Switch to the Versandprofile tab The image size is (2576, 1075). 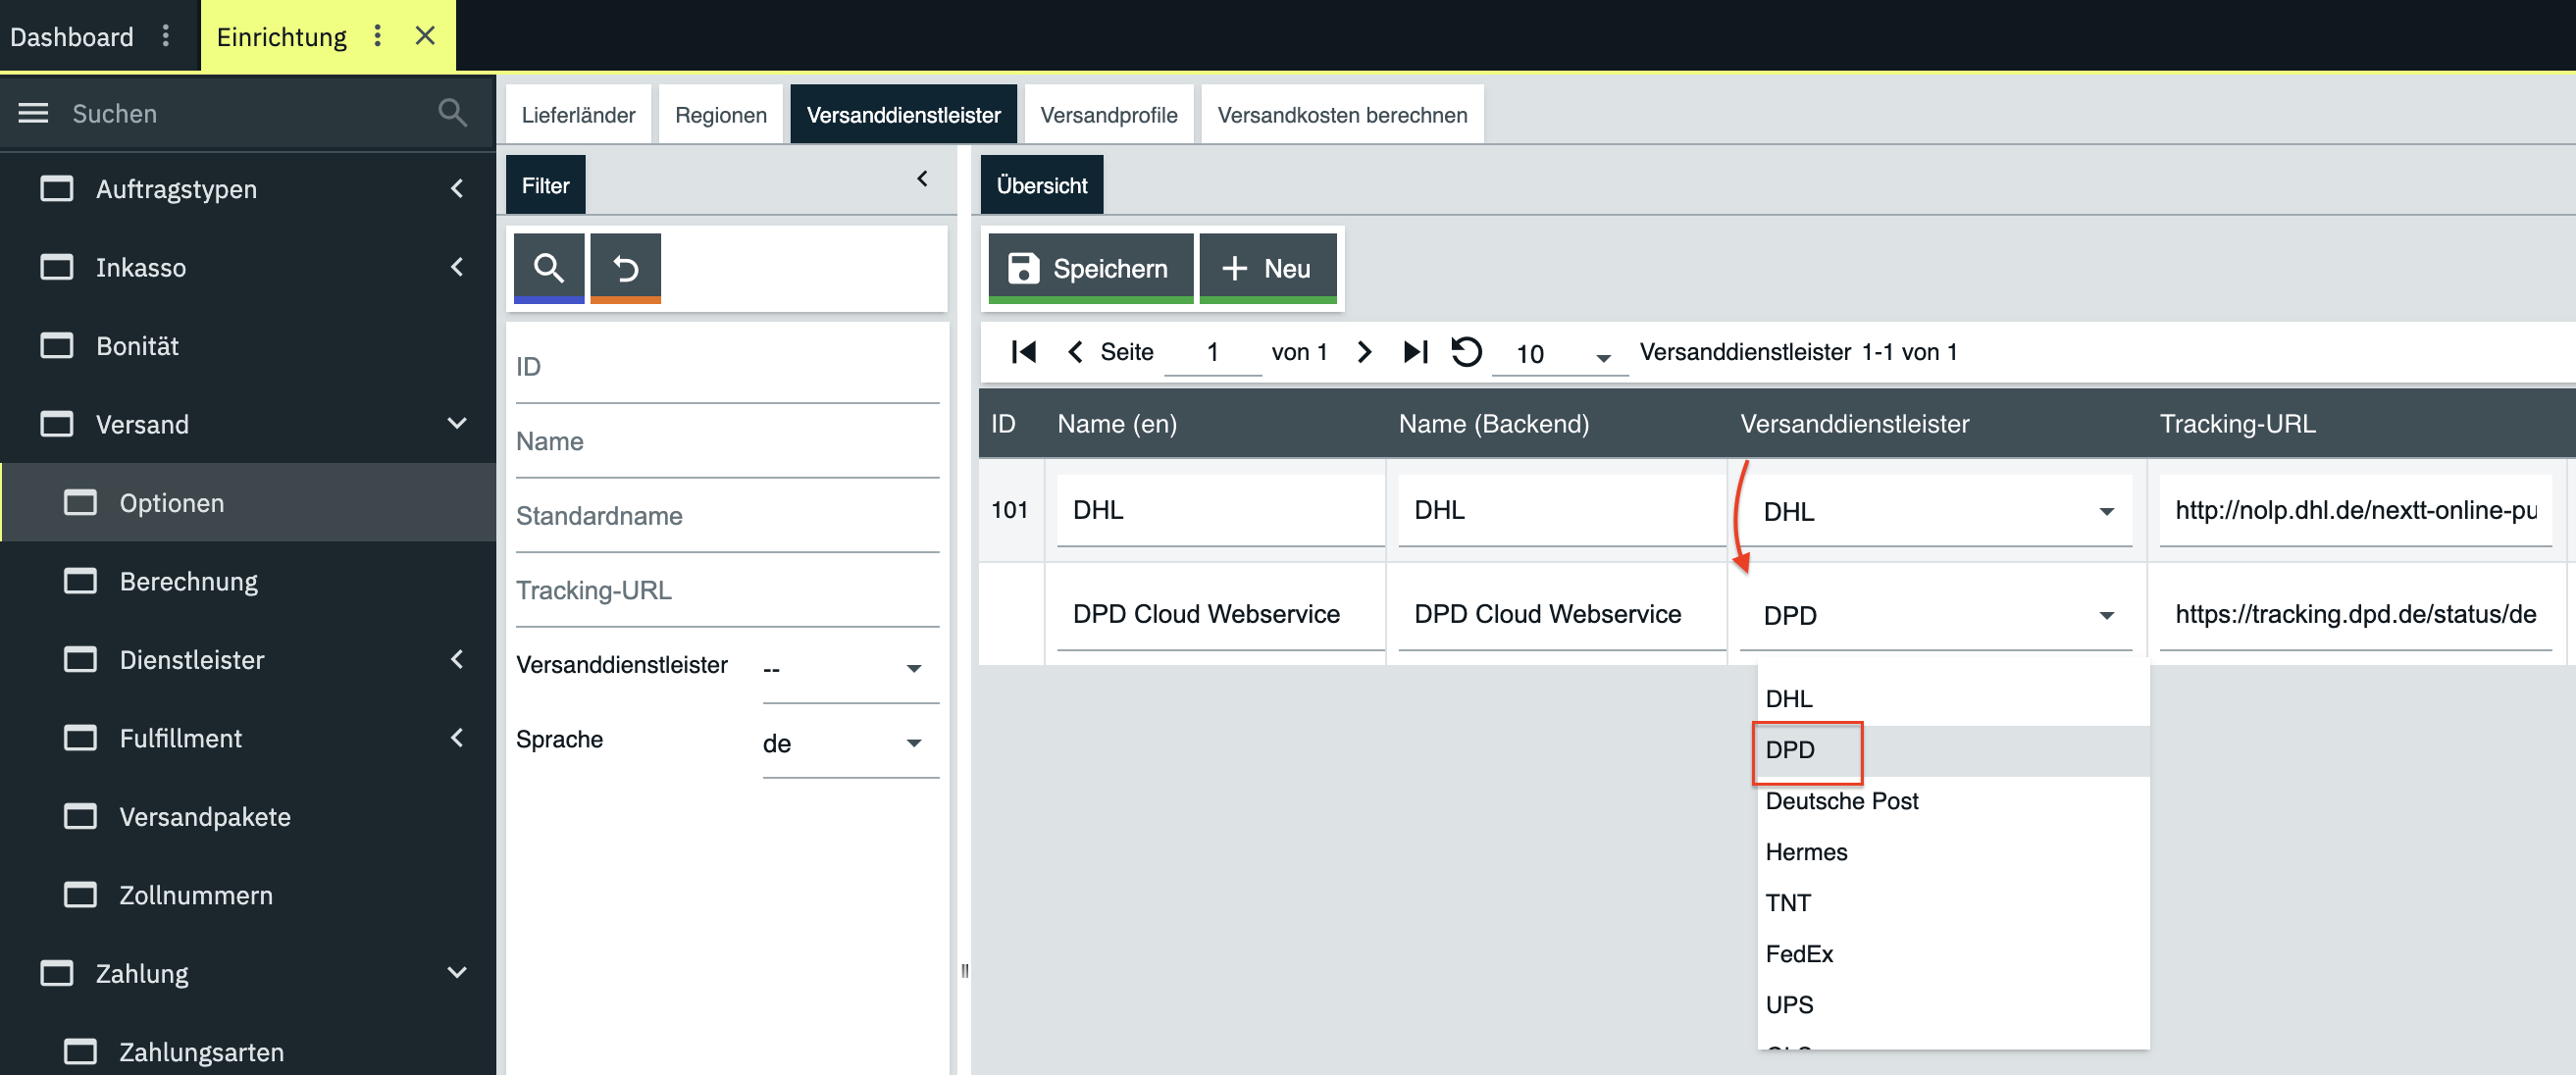coord(1108,115)
